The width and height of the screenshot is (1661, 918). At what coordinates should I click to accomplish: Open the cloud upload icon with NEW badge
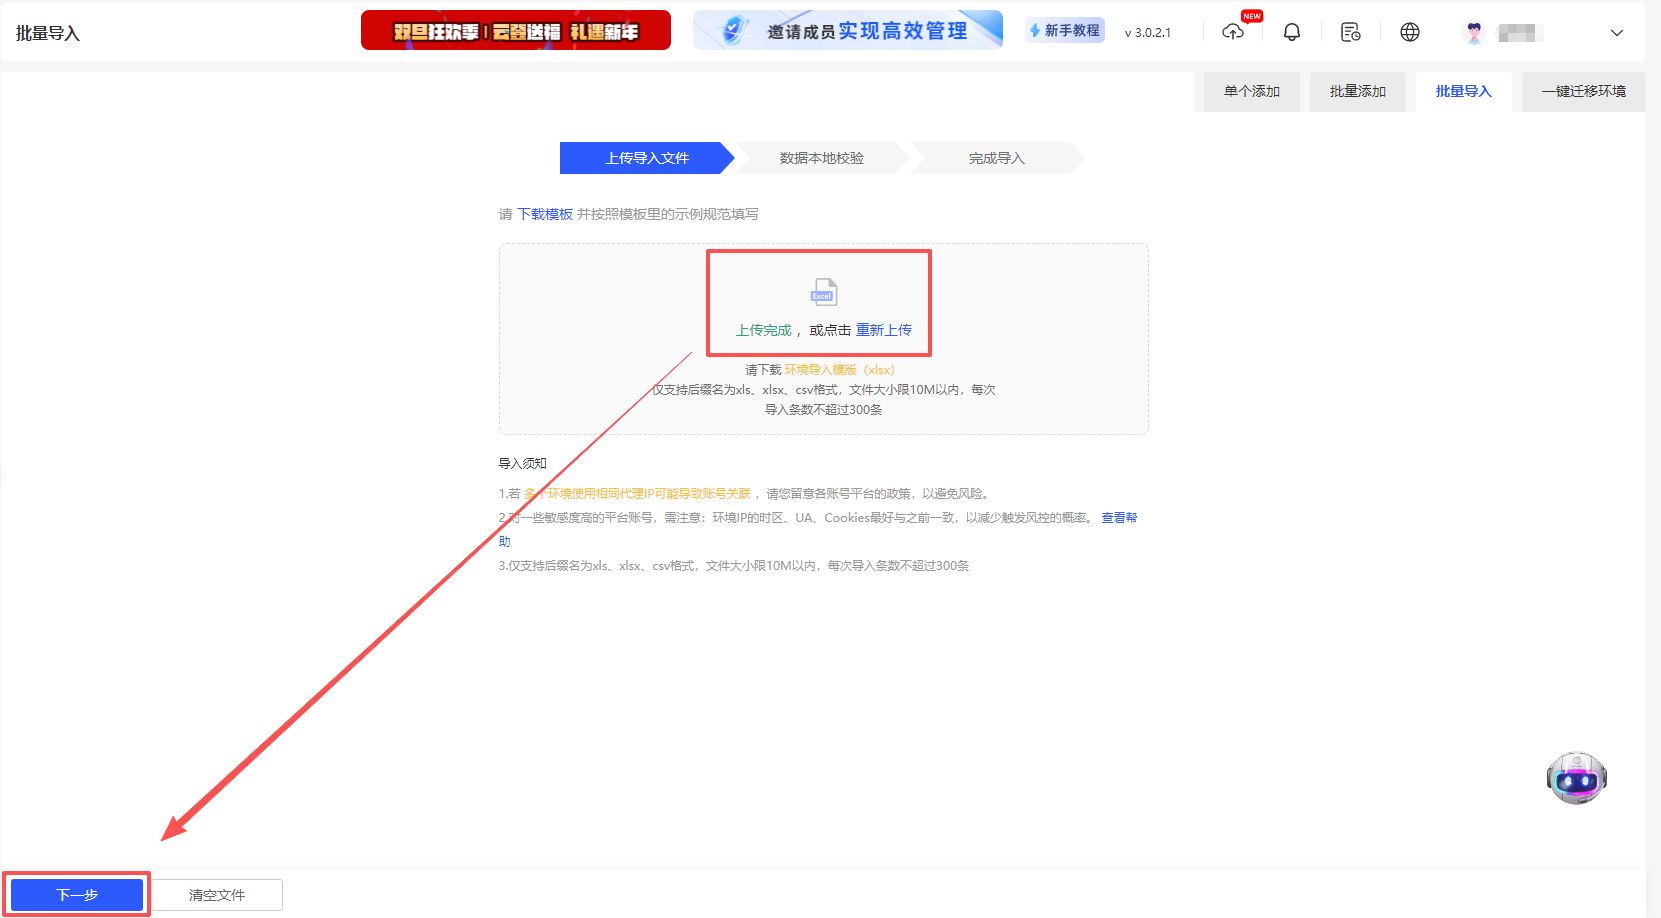(x=1233, y=31)
